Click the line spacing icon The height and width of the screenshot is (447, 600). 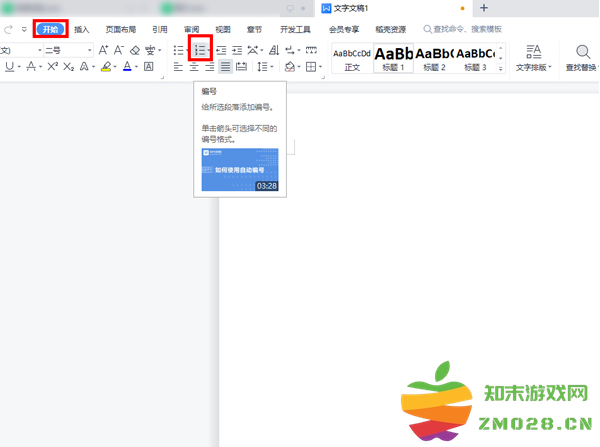(262, 67)
